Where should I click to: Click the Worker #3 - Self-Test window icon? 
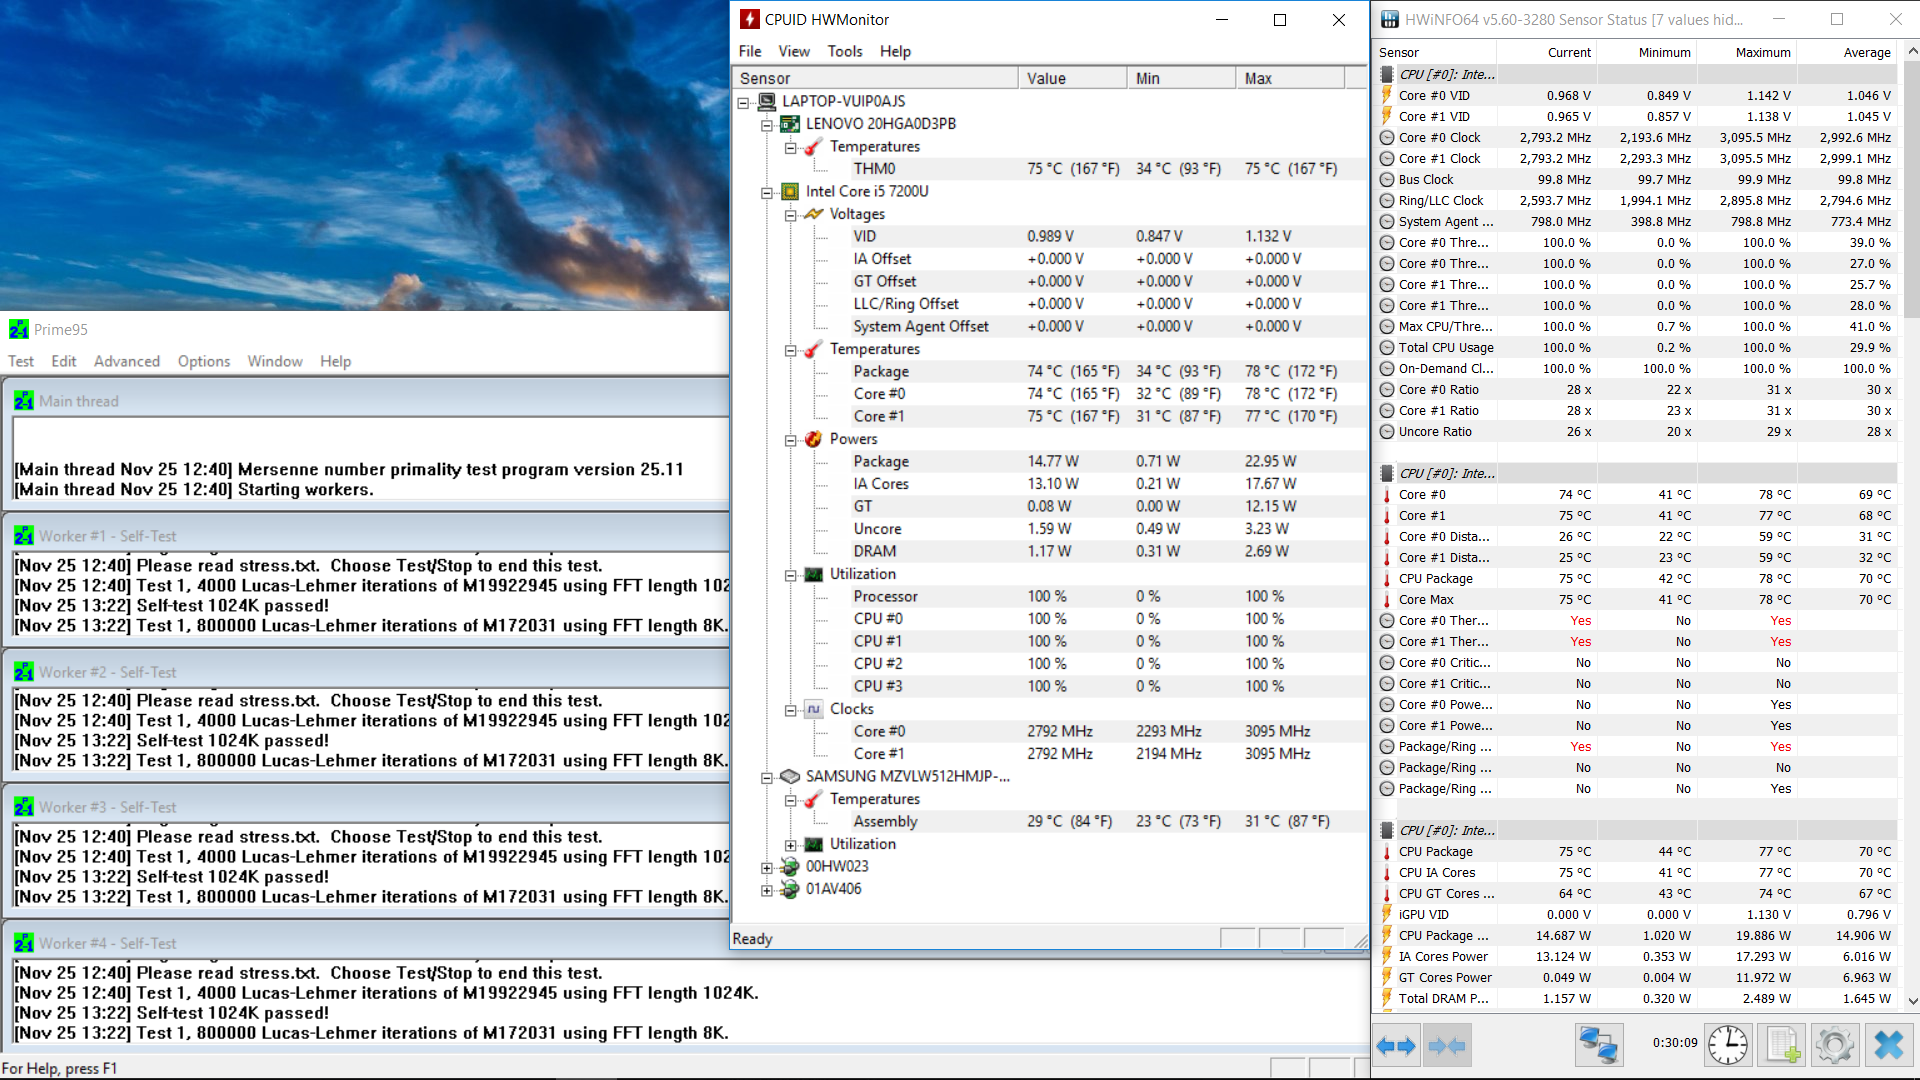pos(24,807)
